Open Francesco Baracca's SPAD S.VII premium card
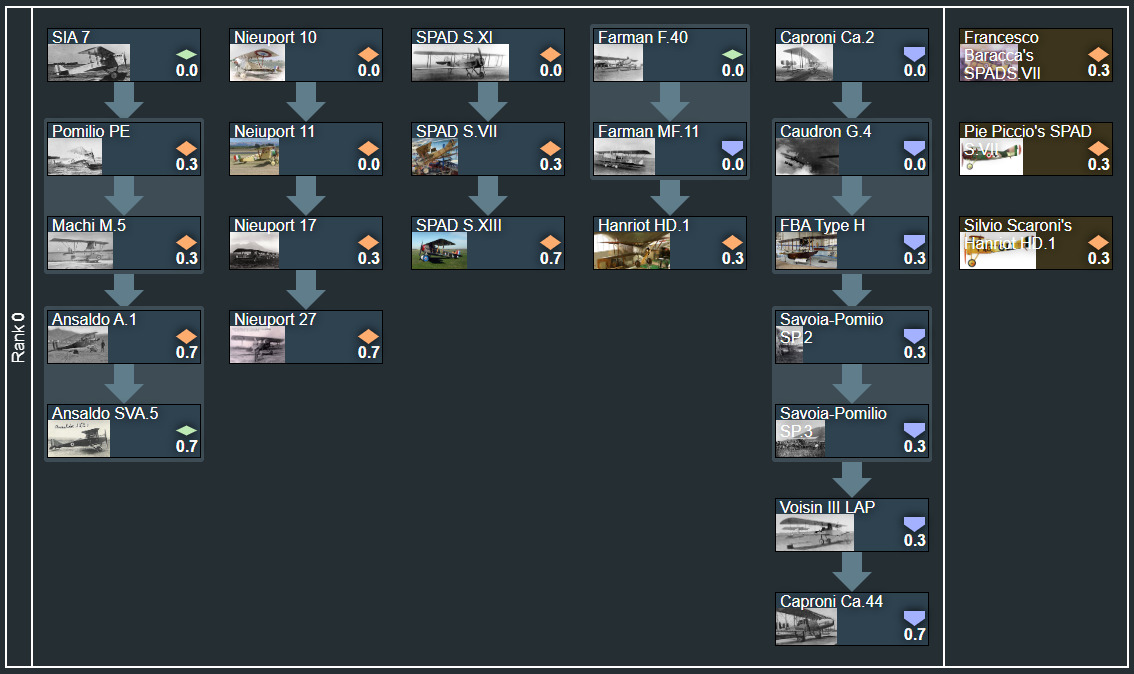Viewport: 1134px width, 674px height. [1035, 55]
